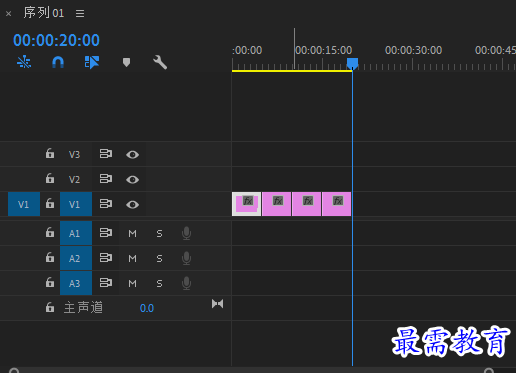
Task: Solo track A1
Action: click(159, 234)
